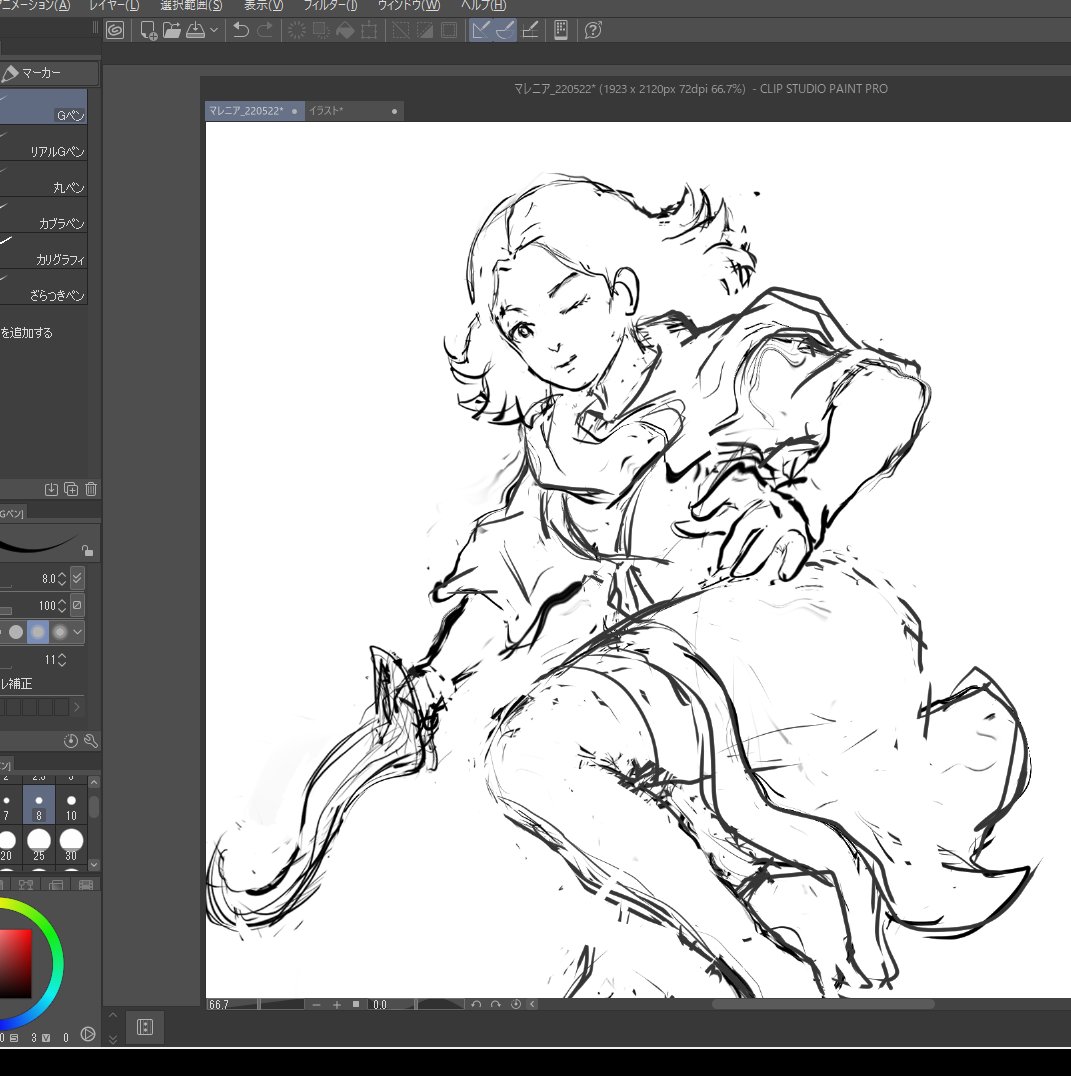Select the マーカー sub tool group

[48, 73]
